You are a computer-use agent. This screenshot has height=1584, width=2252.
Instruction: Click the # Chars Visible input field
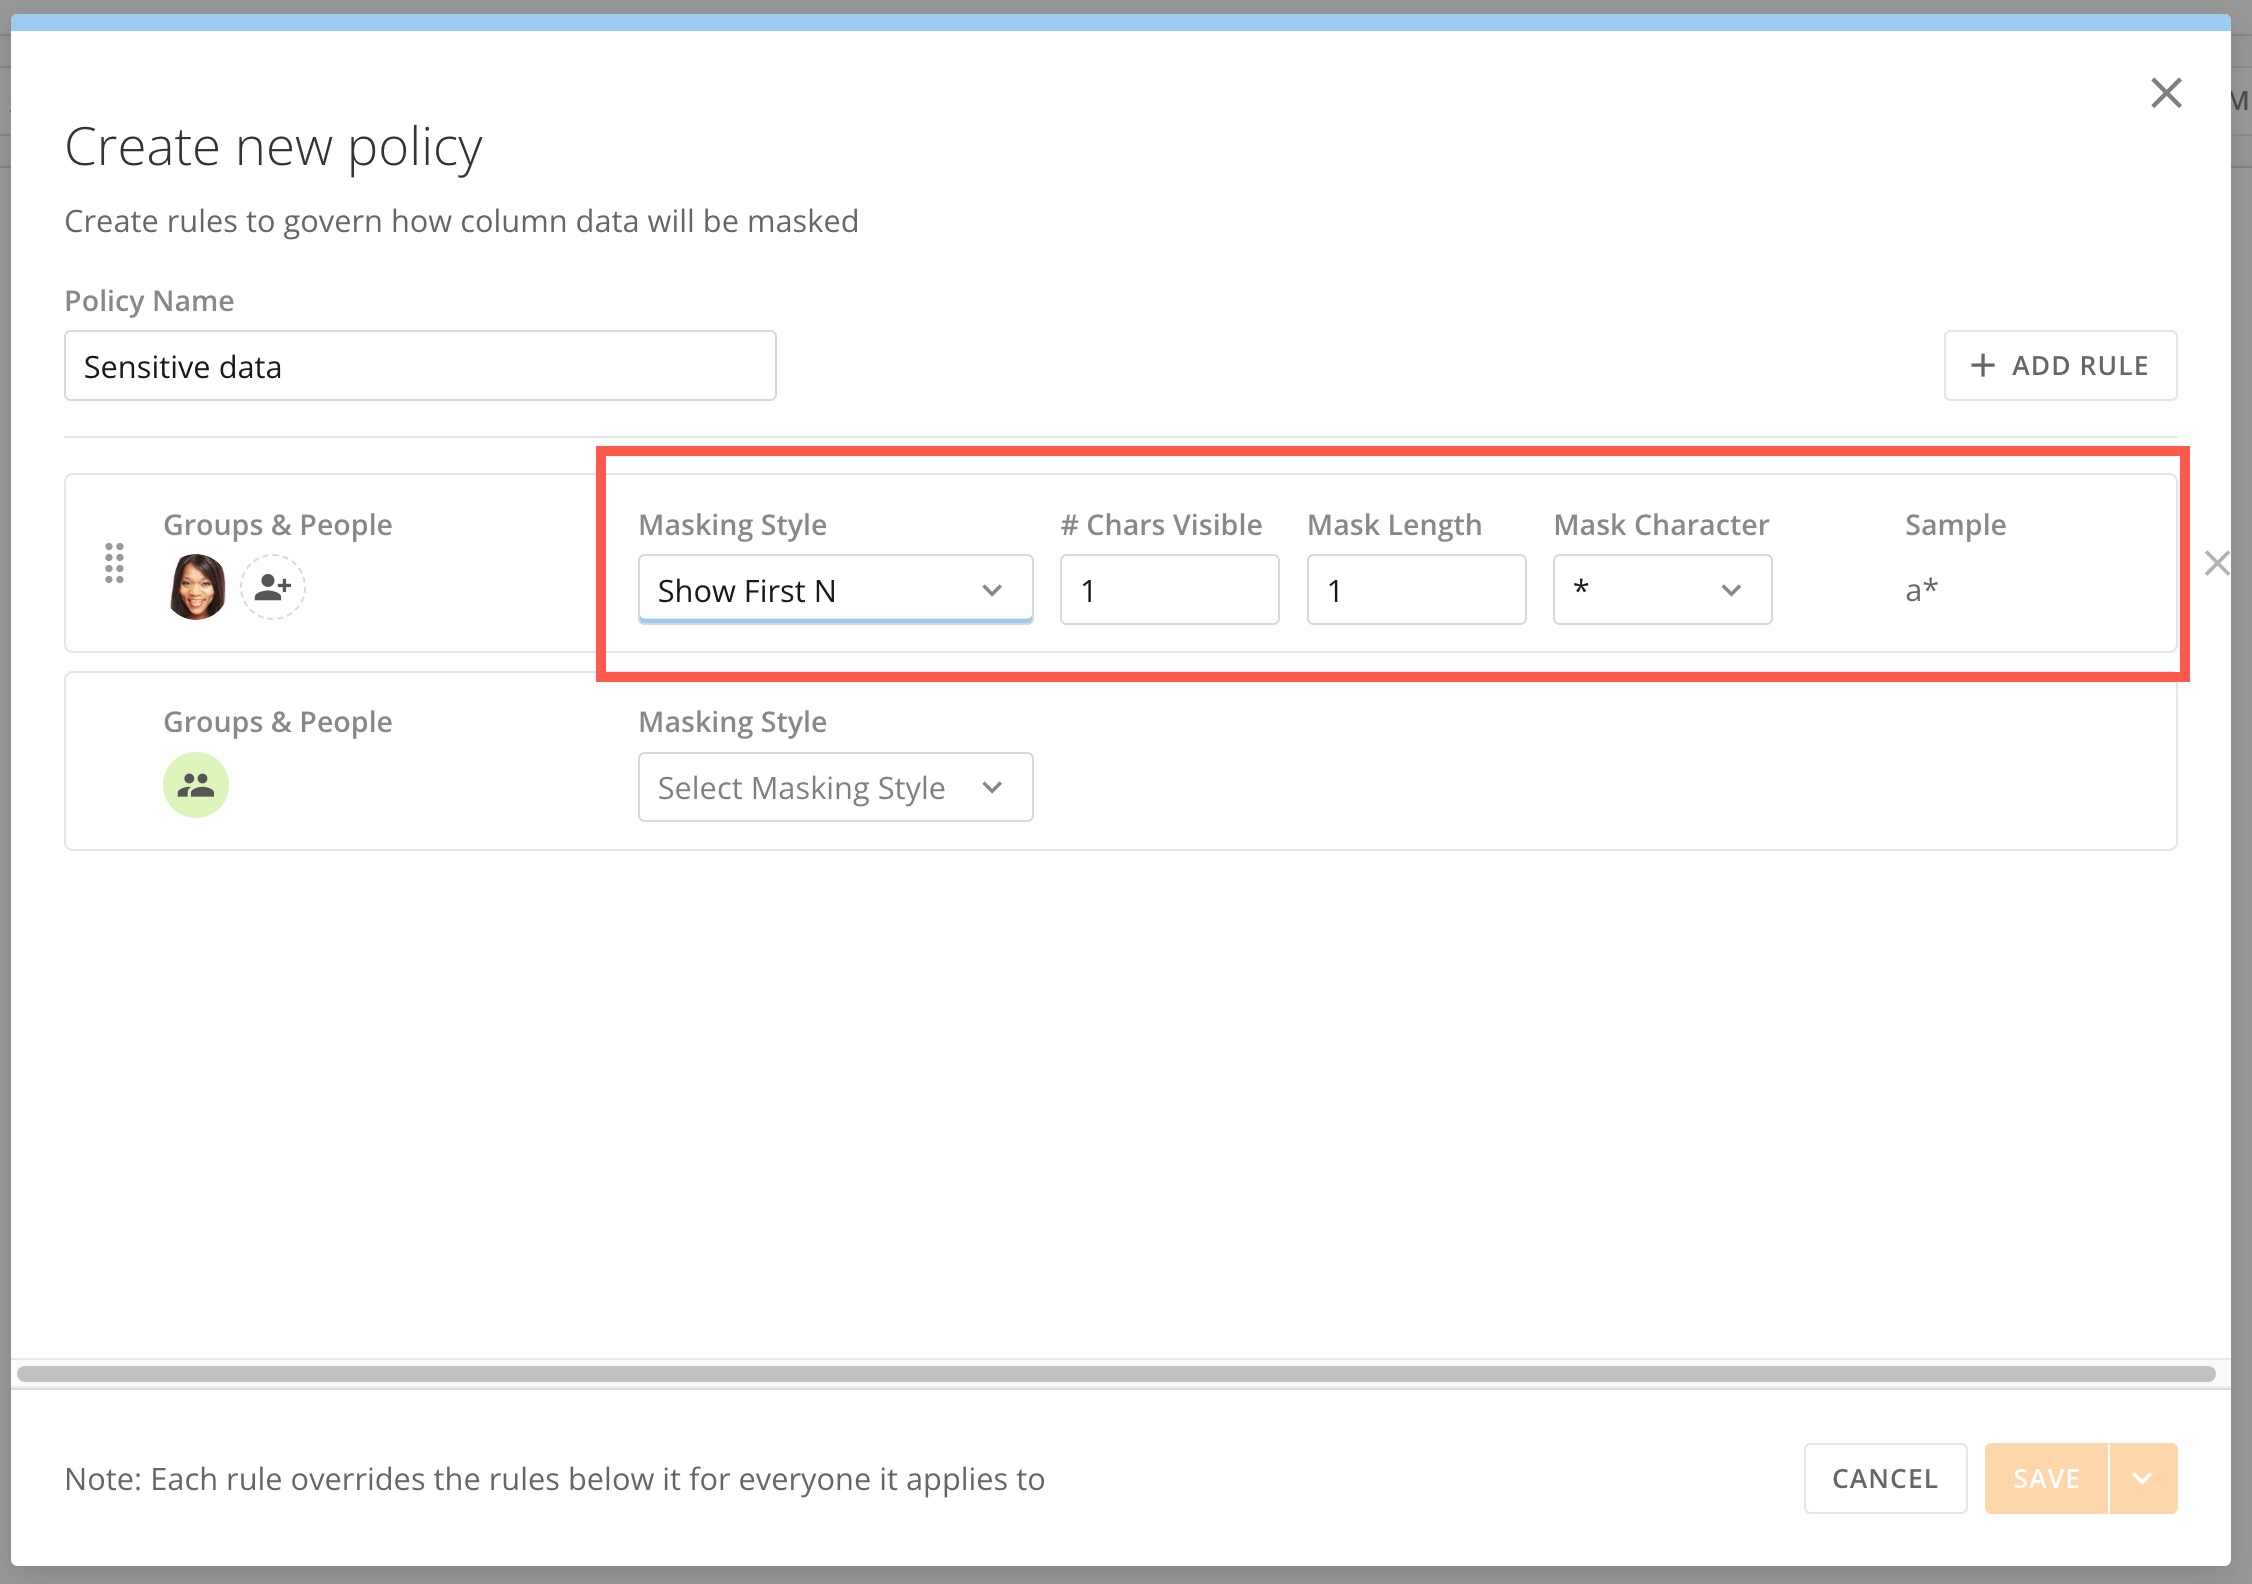[1168, 590]
